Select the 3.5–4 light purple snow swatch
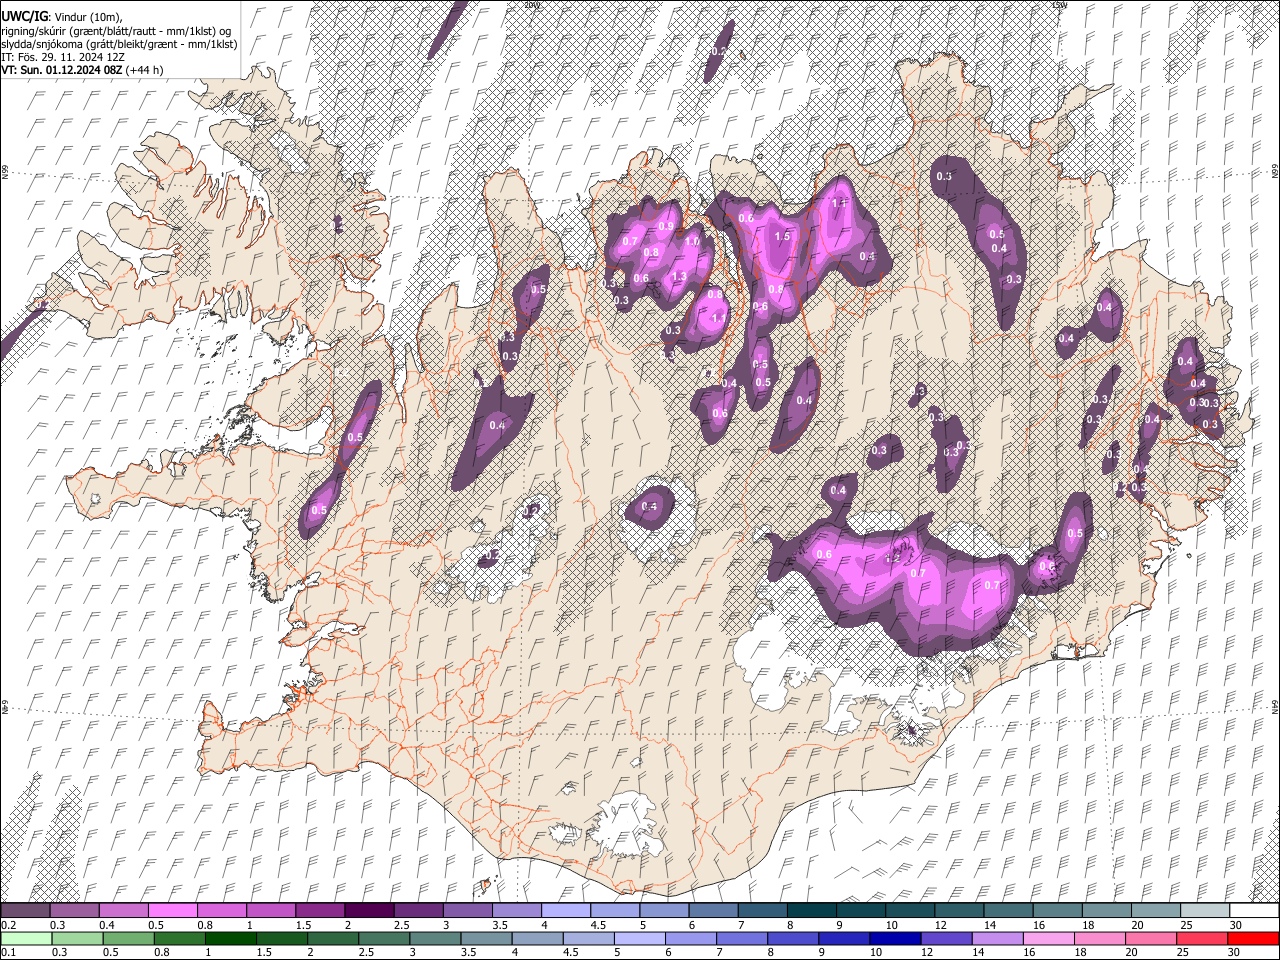The width and height of the screenshot is (1280, 960). click(516, 911)
